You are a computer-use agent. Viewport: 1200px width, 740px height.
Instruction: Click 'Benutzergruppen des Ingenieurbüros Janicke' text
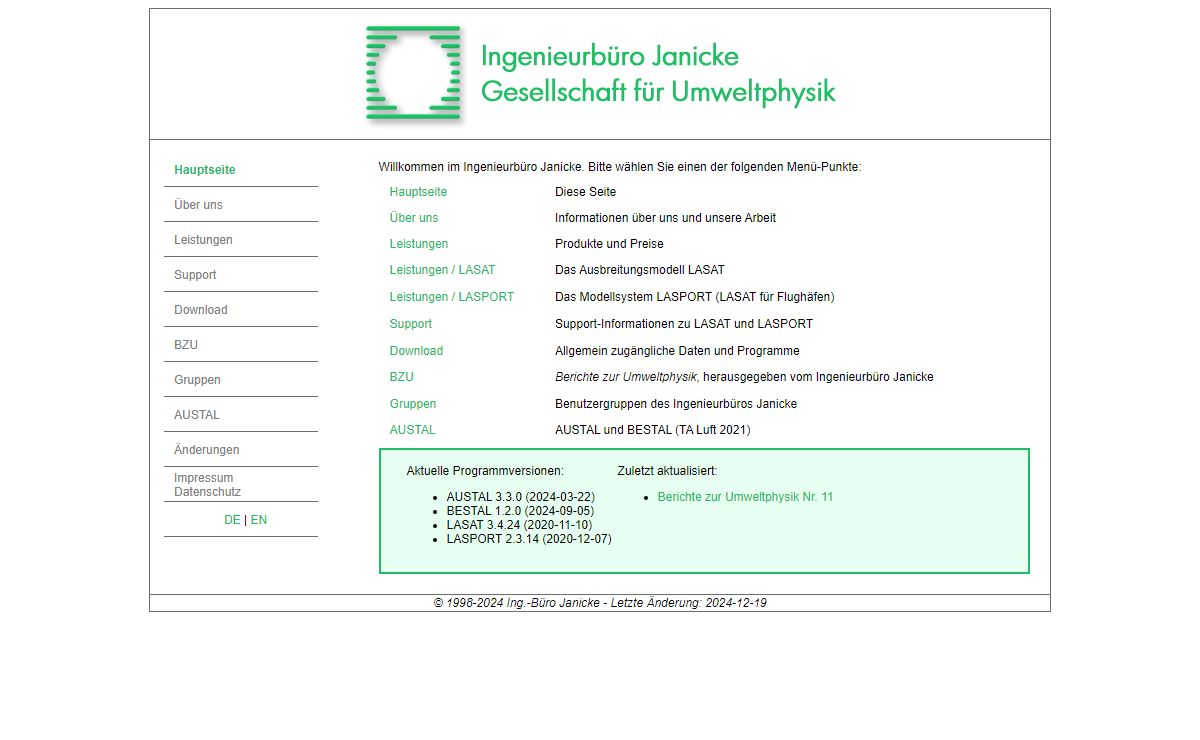pyautogui.click(x=675, y=404)
